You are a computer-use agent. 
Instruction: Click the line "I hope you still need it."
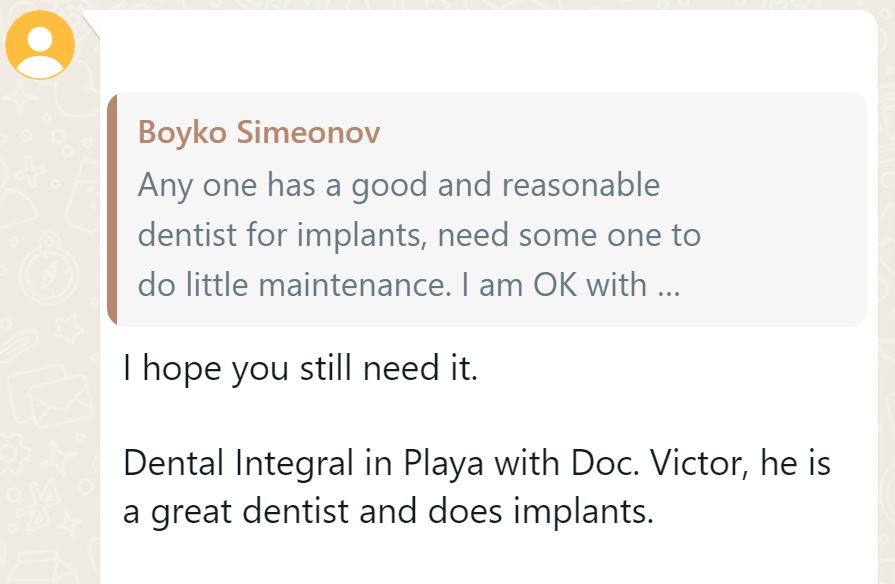[301, 368]
